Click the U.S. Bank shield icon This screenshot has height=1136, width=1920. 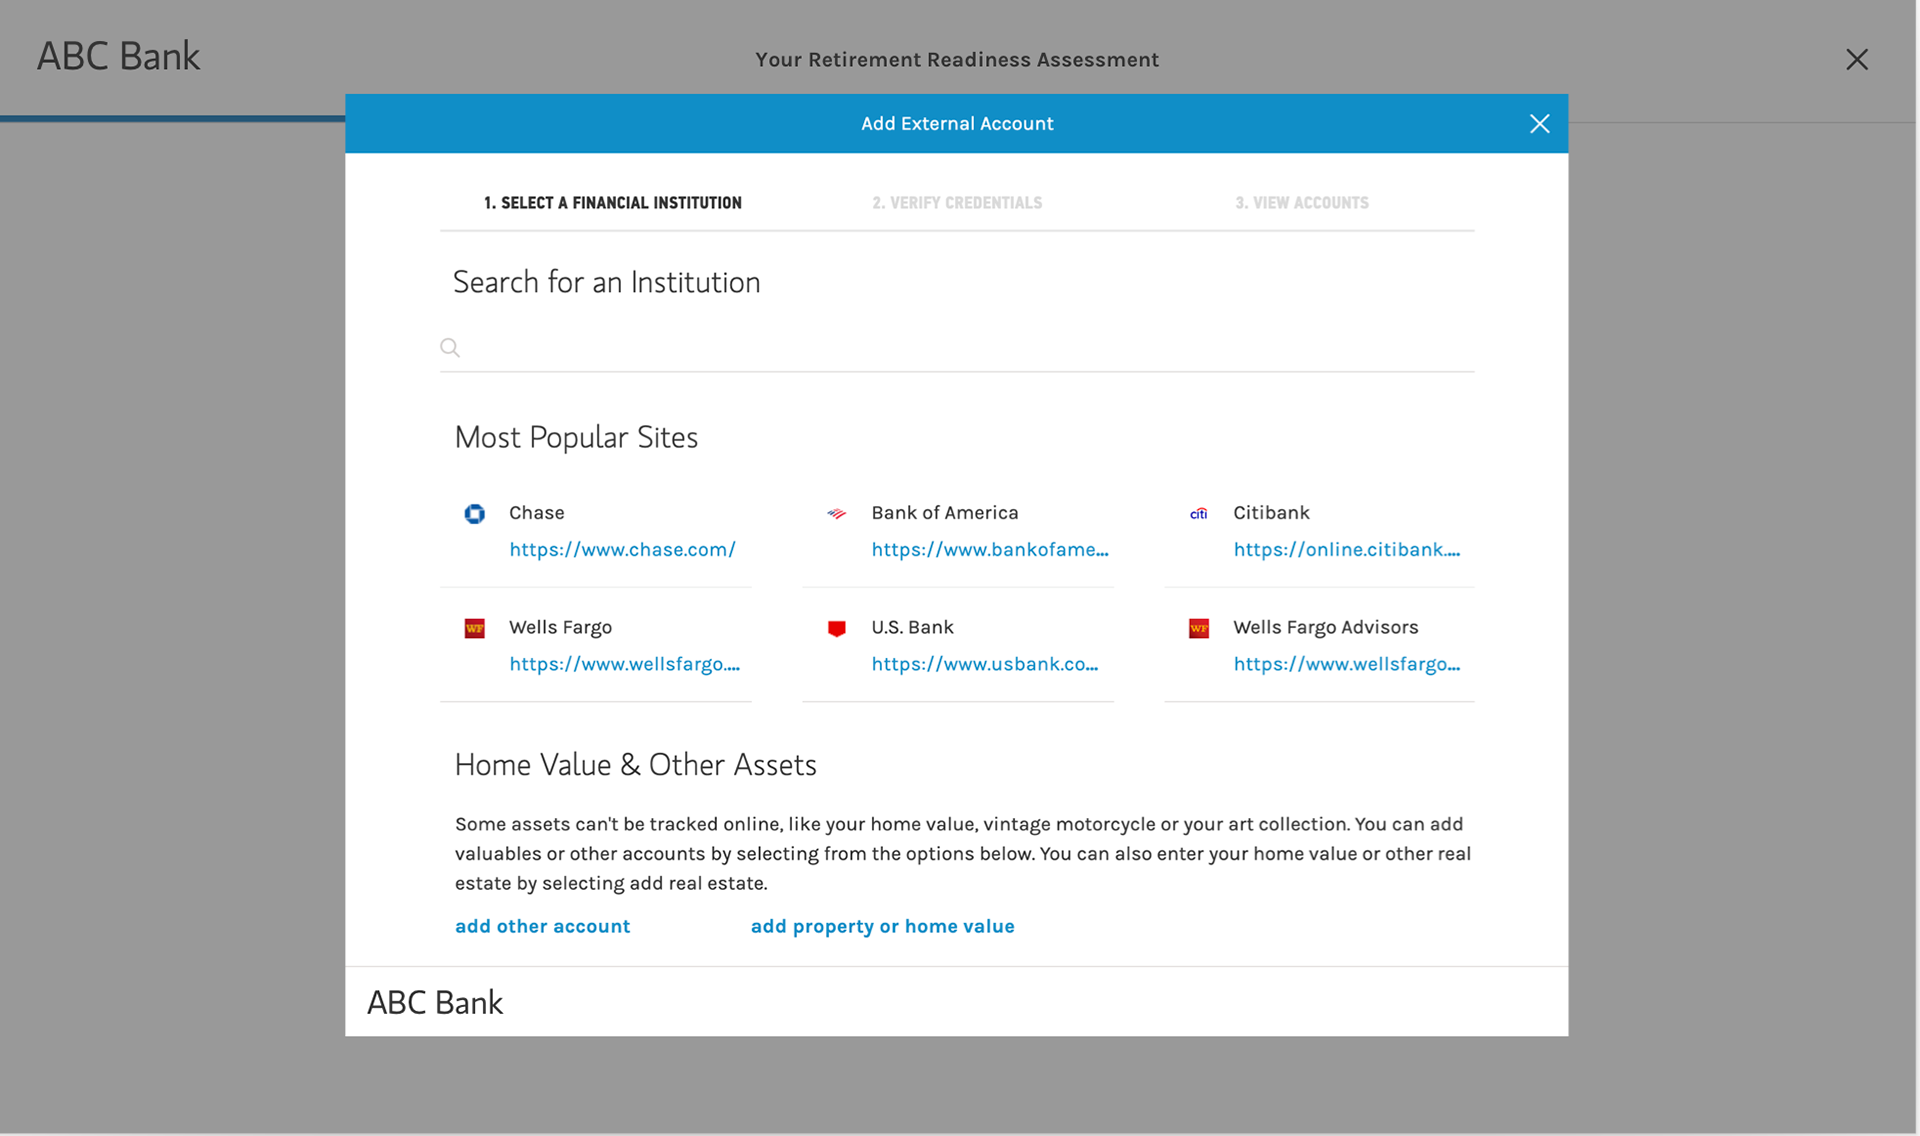coord(837,628)
